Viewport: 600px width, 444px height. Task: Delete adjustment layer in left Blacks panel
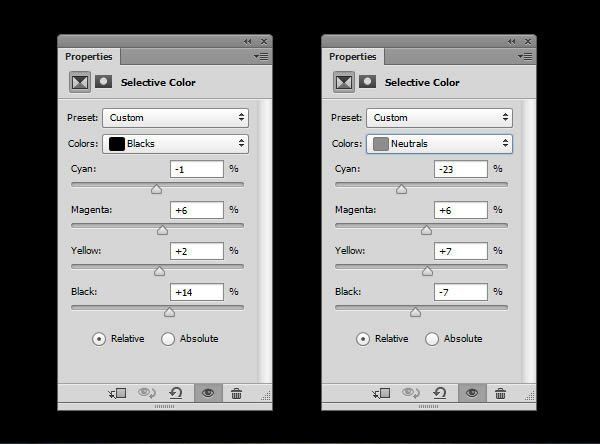[236, 393]
